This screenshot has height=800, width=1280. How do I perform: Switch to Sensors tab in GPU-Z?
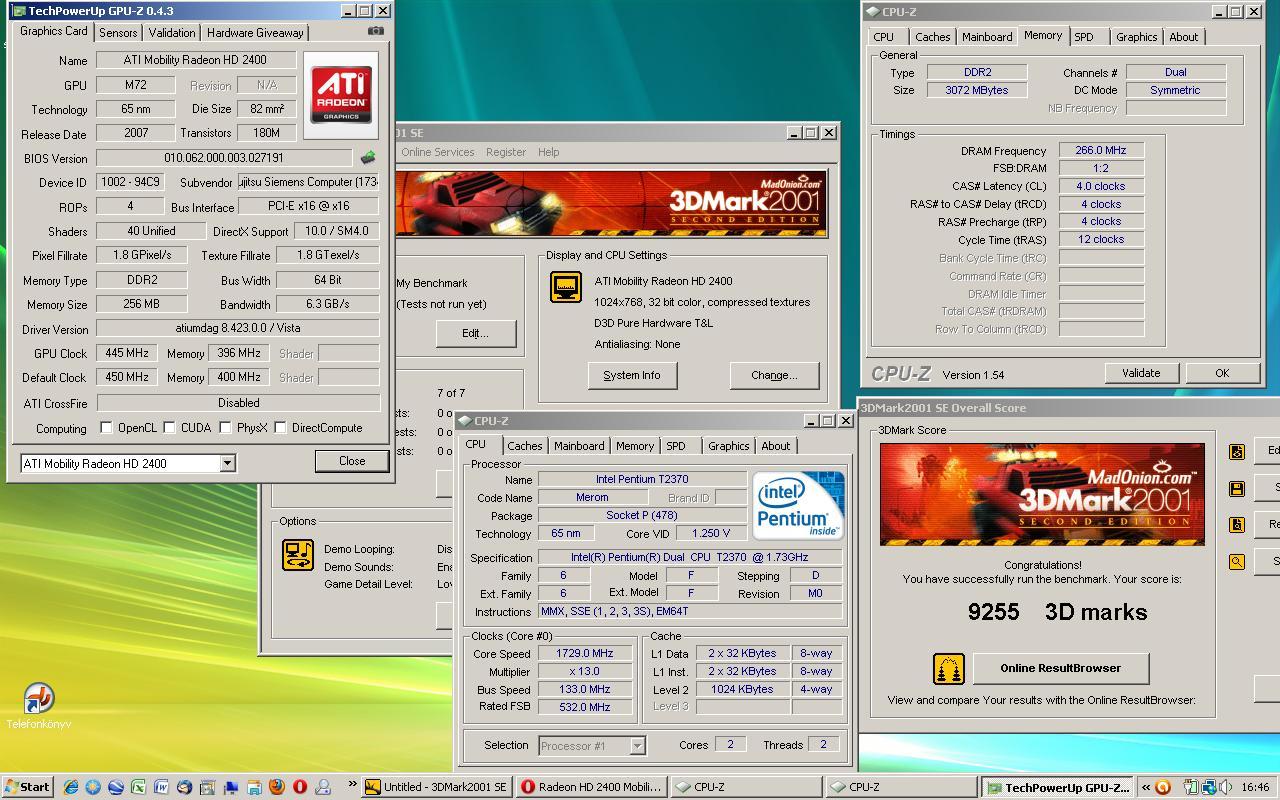(x=118, y=33)
